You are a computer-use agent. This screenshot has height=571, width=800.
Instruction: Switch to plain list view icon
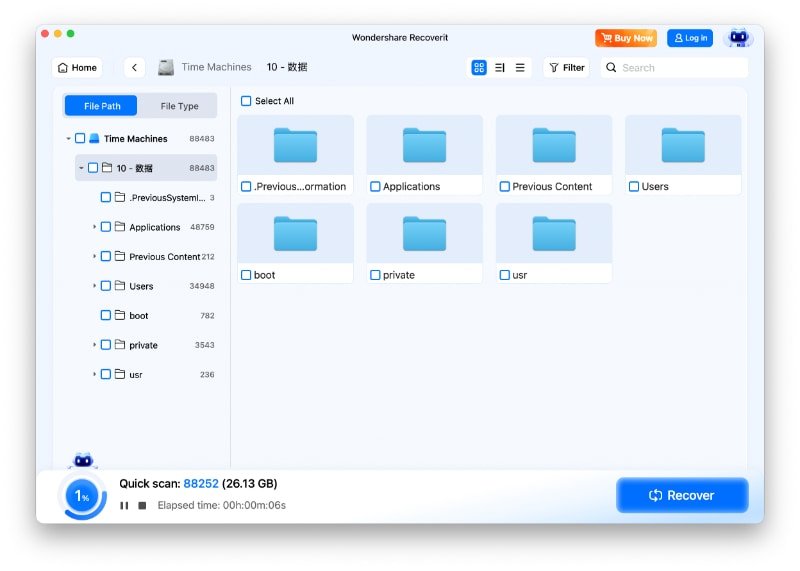(x=520, y=67)
